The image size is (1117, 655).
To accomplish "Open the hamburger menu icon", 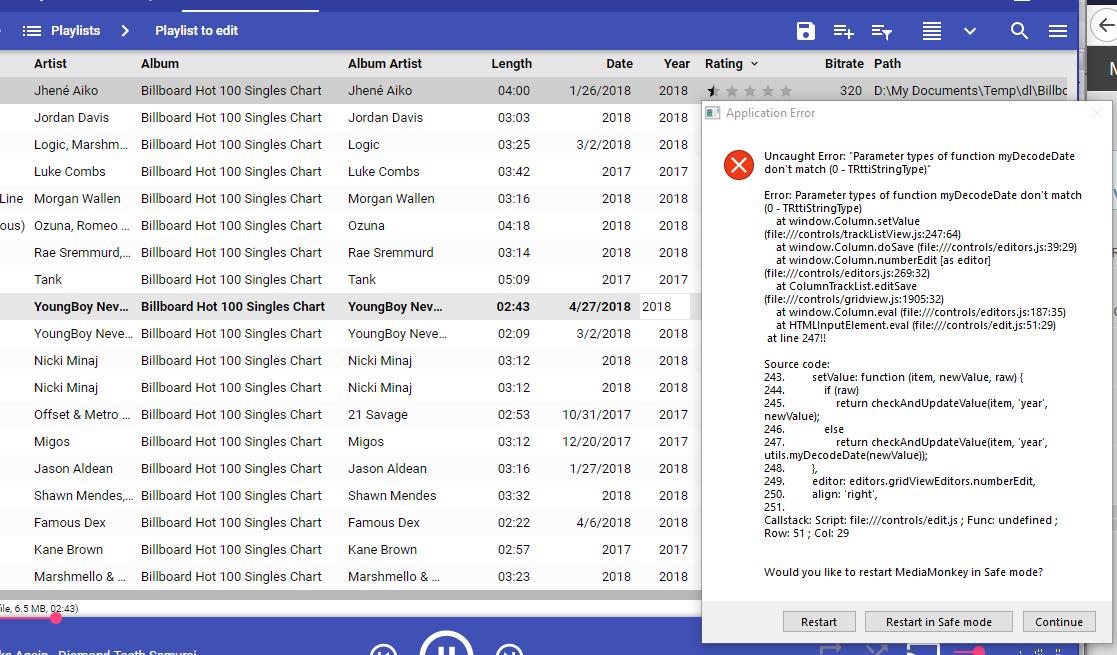I will click(1058, 31).
